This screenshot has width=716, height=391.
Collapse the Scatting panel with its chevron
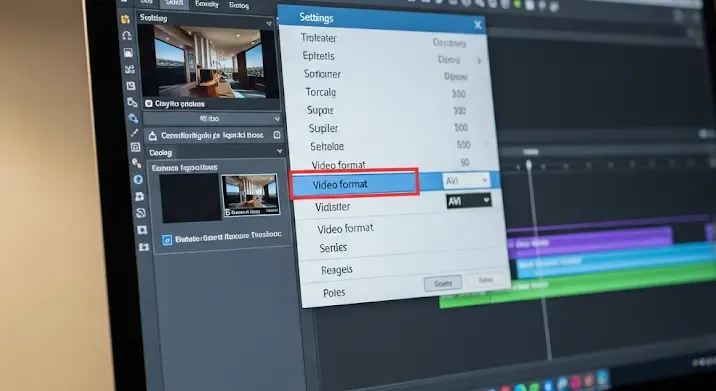click(269, 23)
